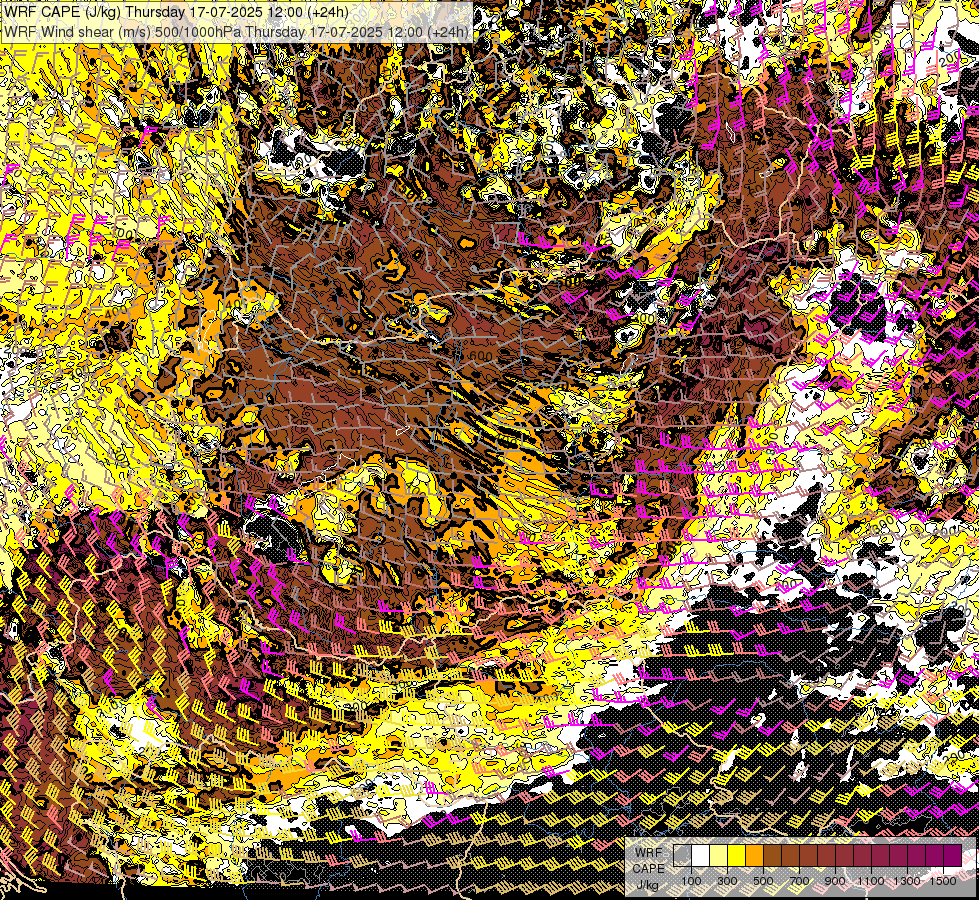Select the transparent below-100 legend swatch
This screenshot has height=900, width=979.
(682, 856)
